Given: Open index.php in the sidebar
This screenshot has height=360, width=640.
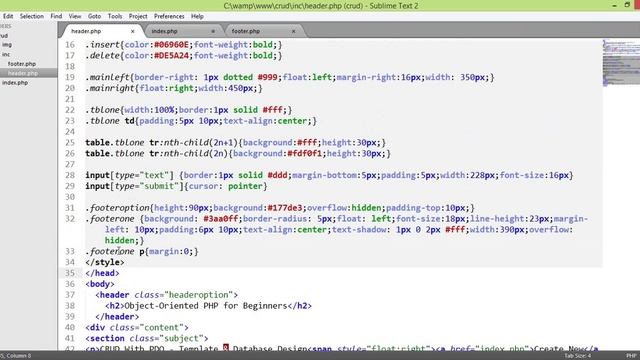Looking at the screenshot, I should coord(15,82).
